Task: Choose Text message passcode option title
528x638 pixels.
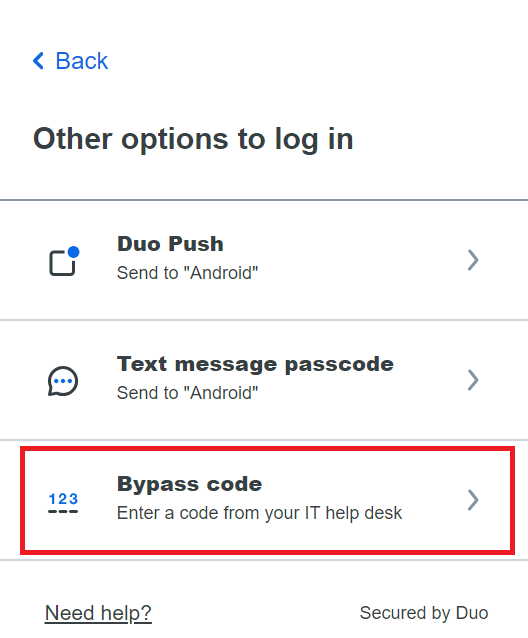Action: click(255, 364)
